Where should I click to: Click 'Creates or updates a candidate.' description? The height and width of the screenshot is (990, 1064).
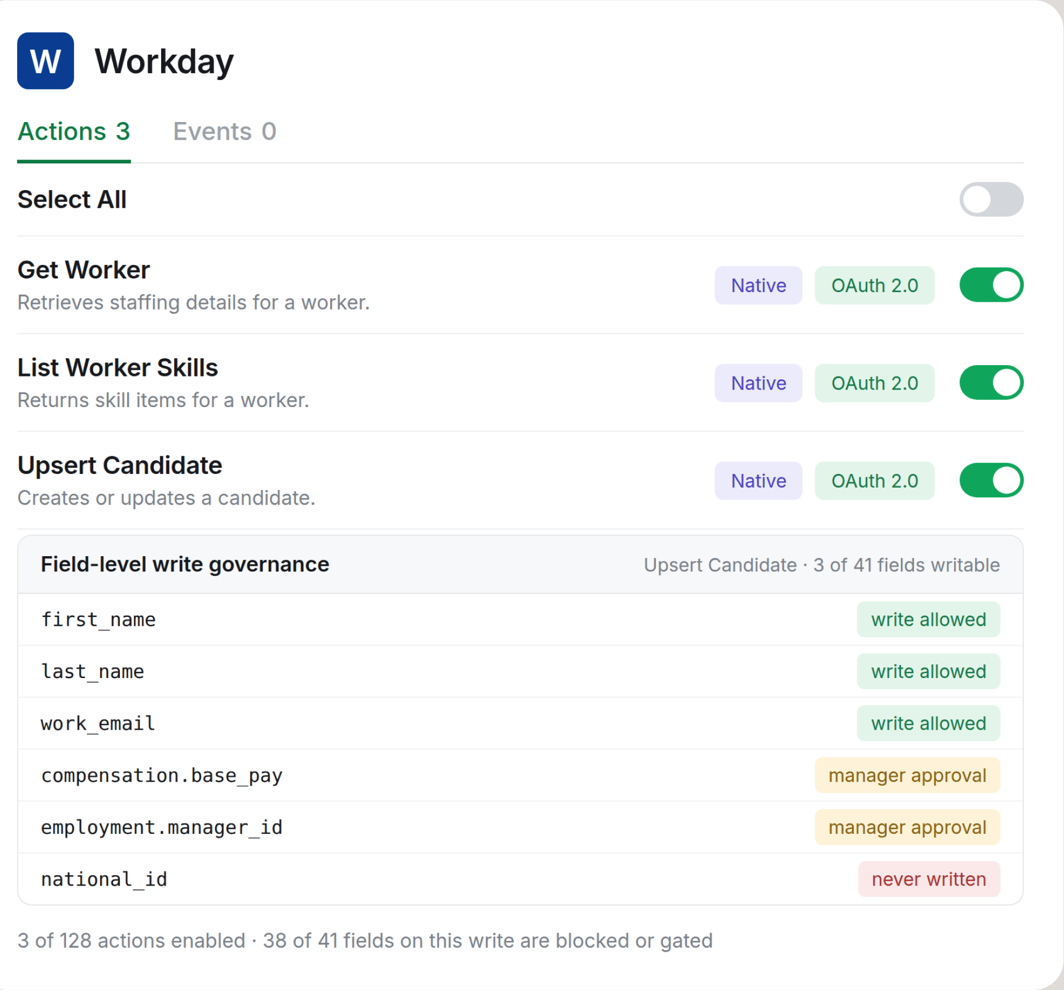point(166,498)
